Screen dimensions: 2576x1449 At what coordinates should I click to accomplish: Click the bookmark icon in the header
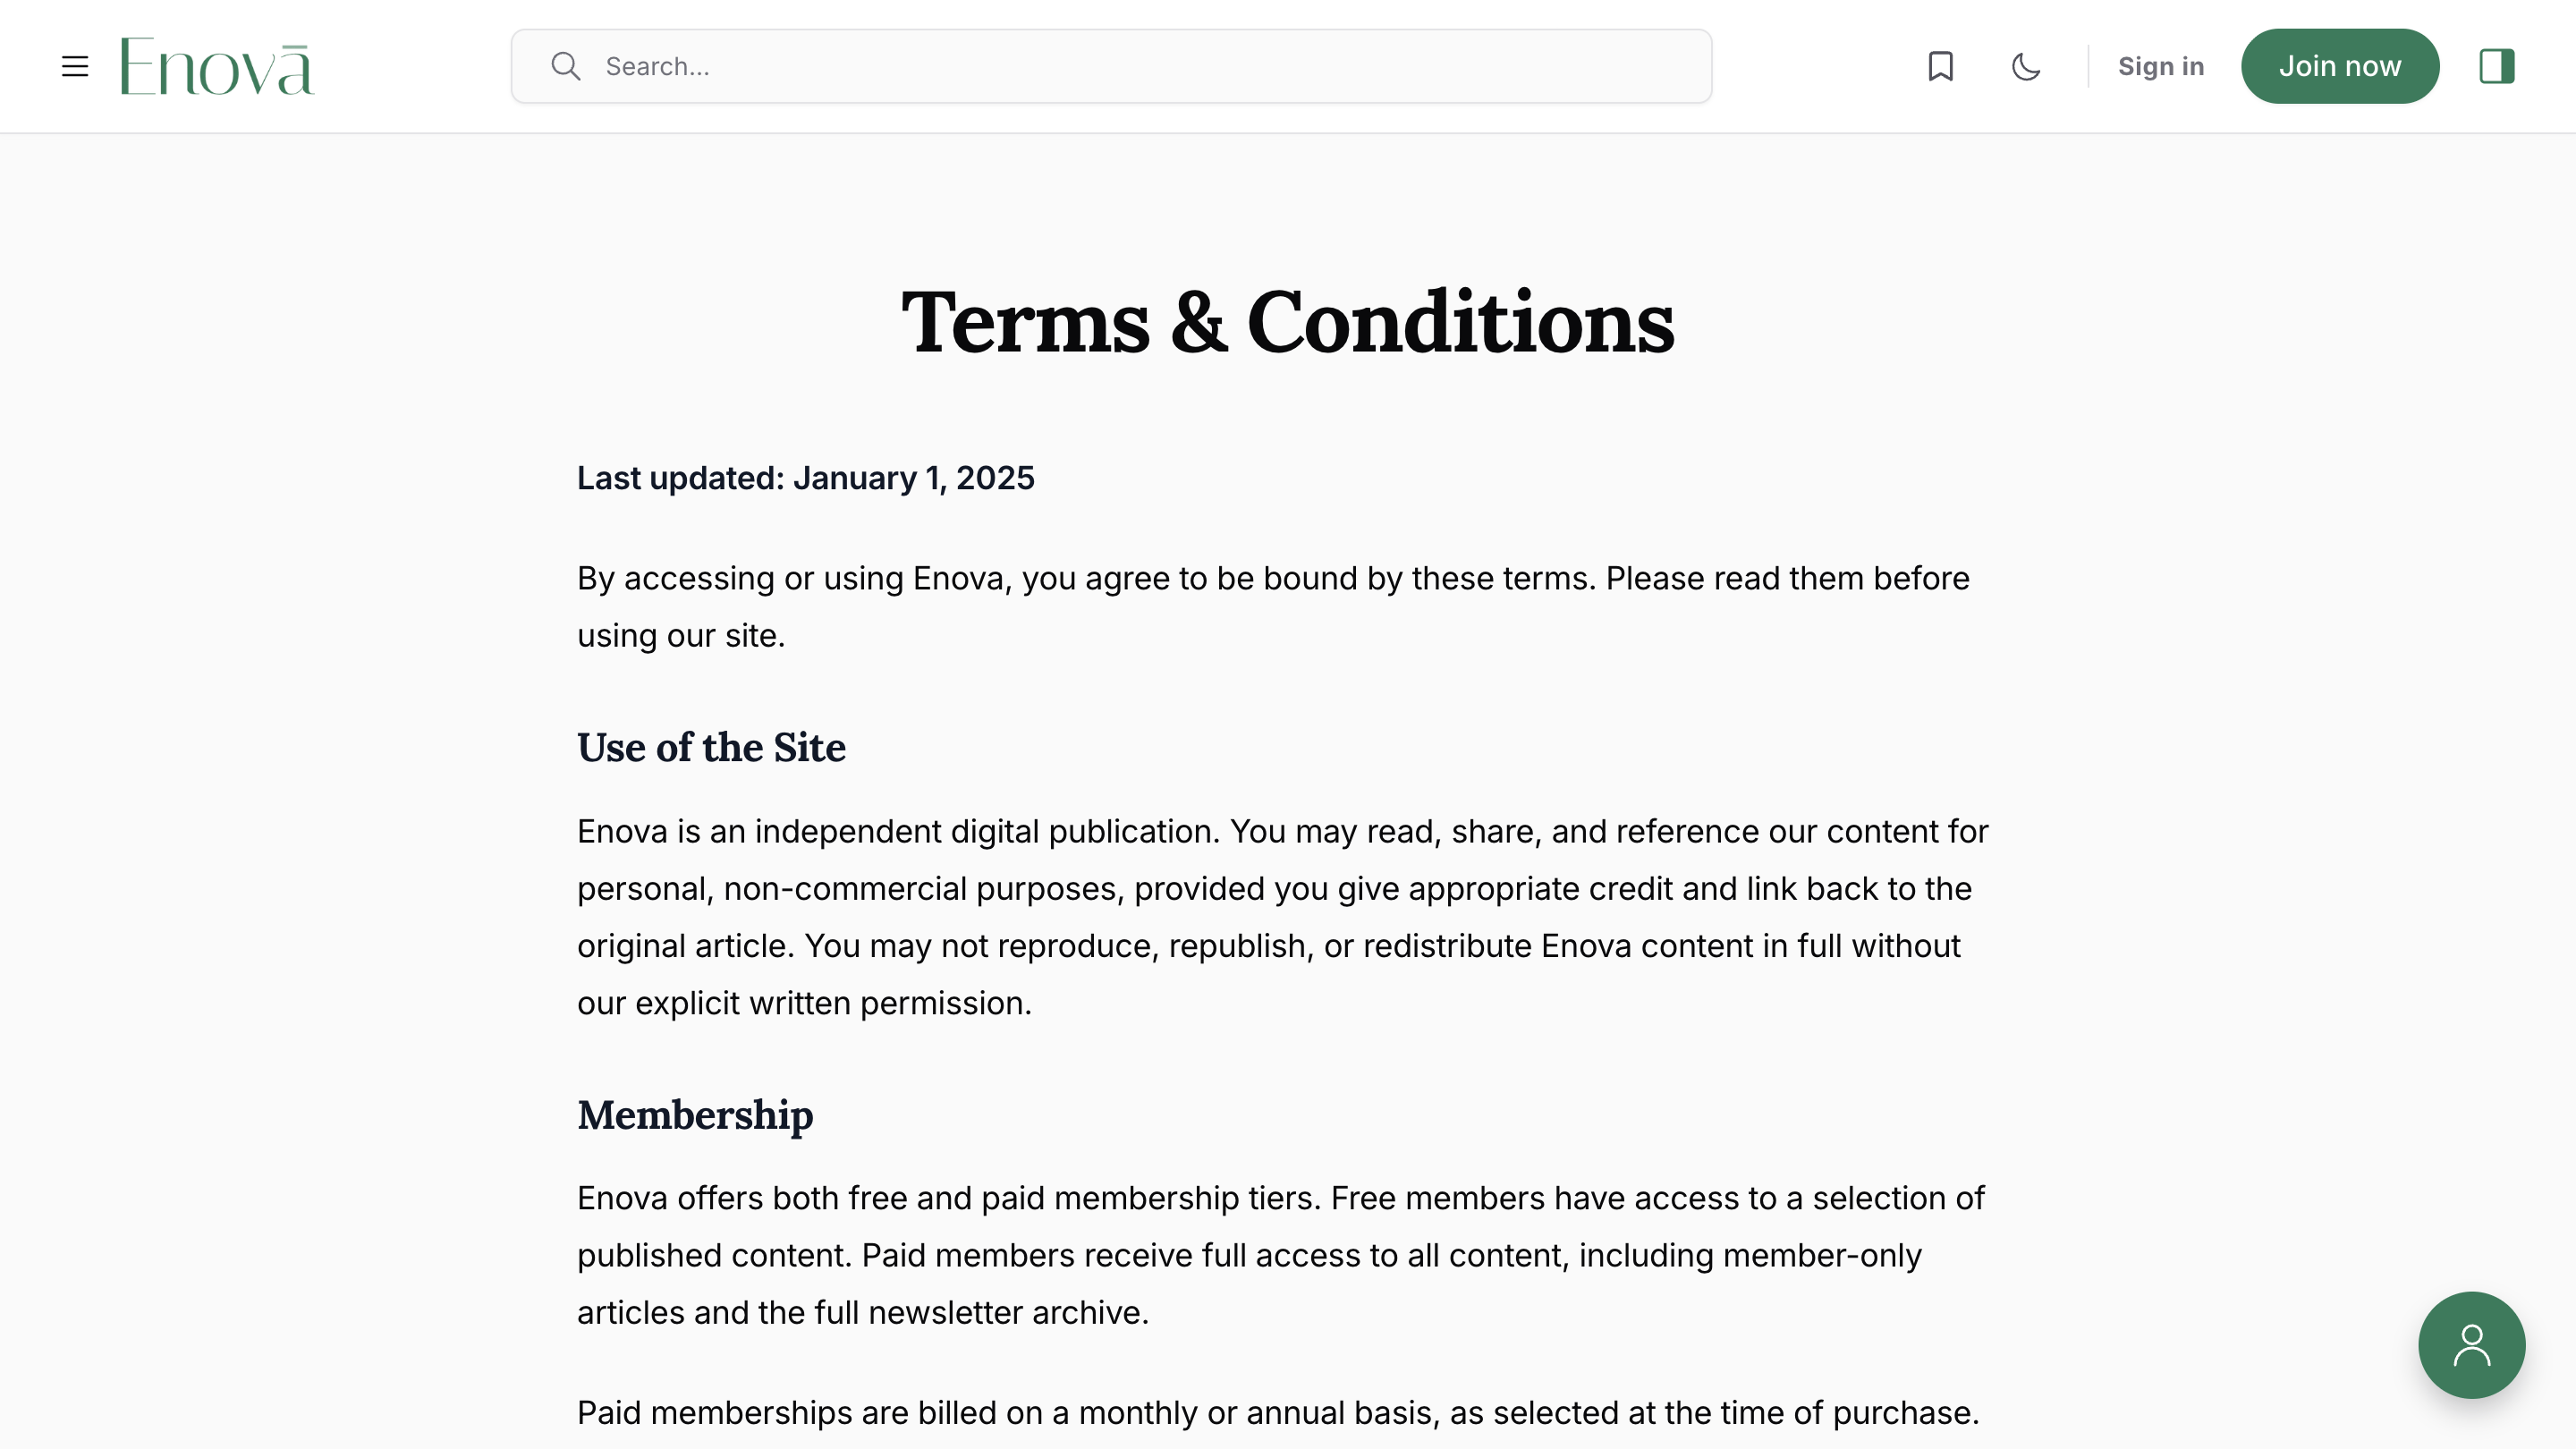1940,66
